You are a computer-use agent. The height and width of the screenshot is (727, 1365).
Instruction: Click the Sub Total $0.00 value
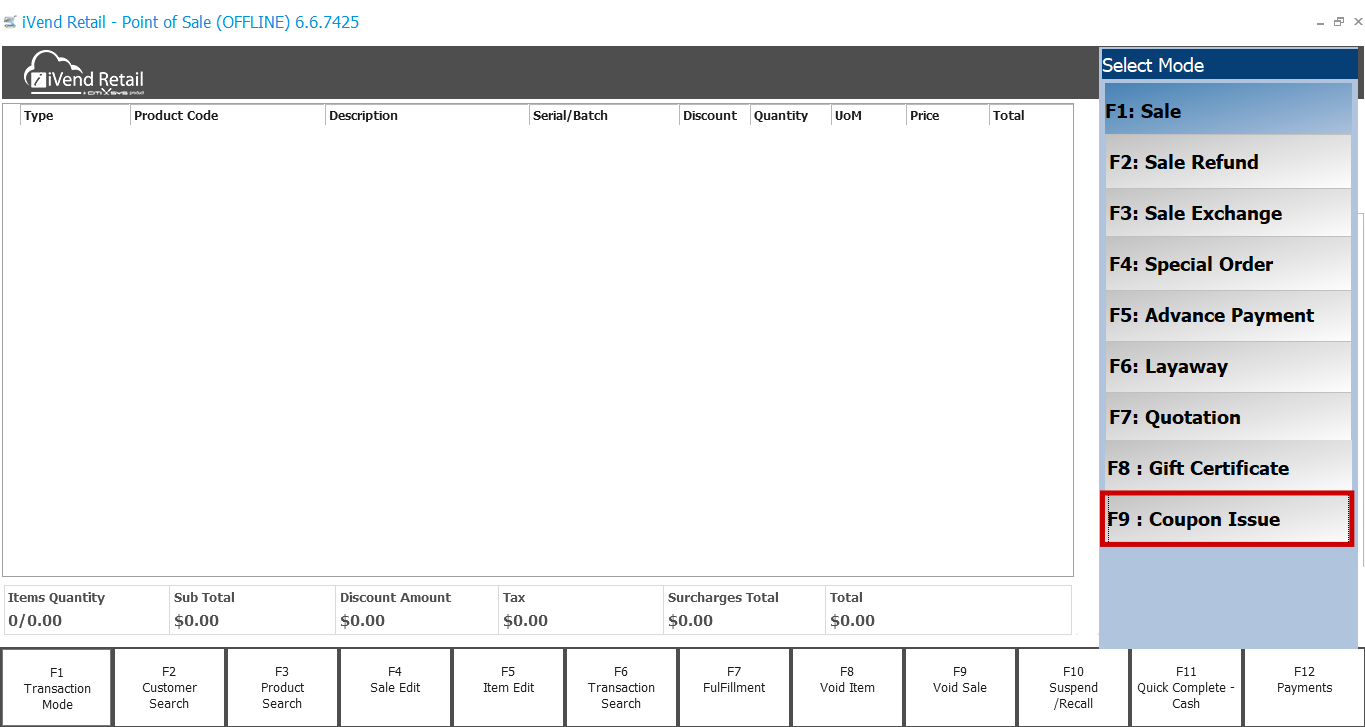click(196, 621)
